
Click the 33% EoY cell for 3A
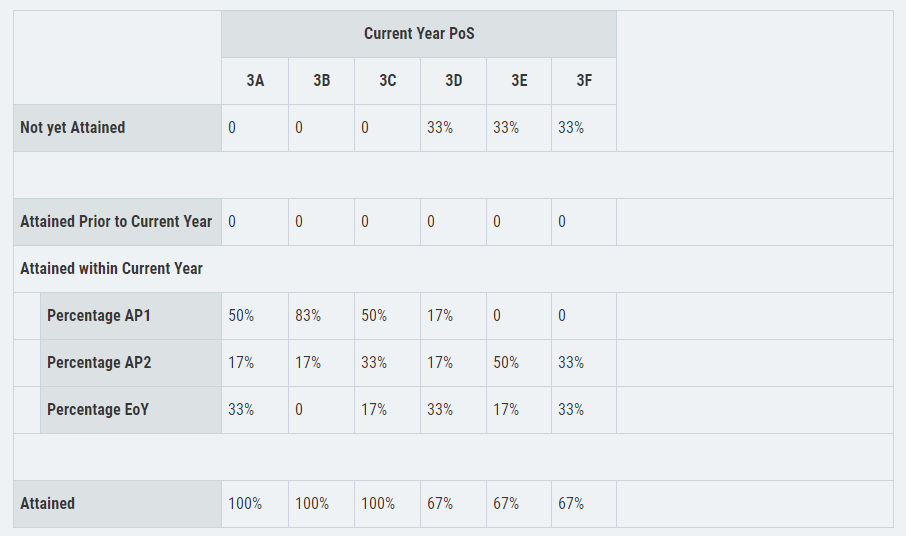(255, 410)
